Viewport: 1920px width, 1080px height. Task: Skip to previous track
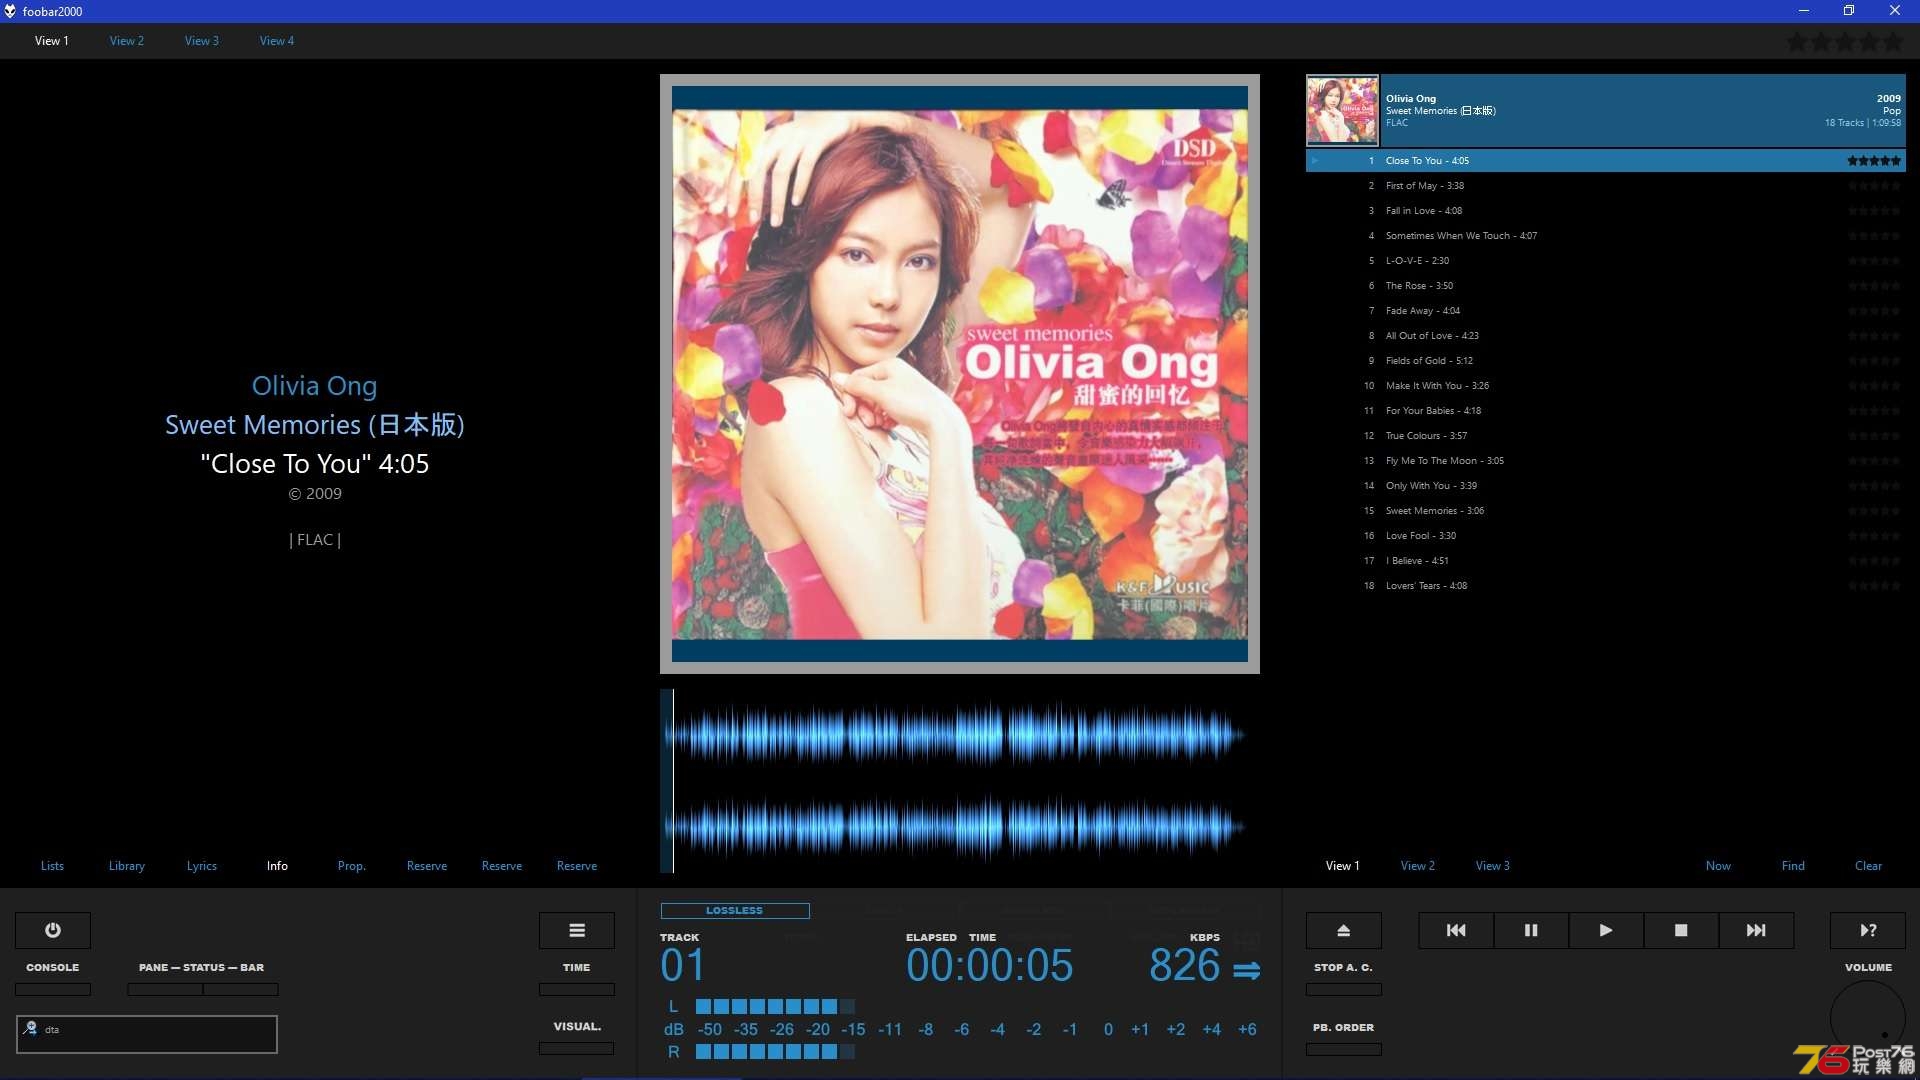click(x=1456, y=930)
